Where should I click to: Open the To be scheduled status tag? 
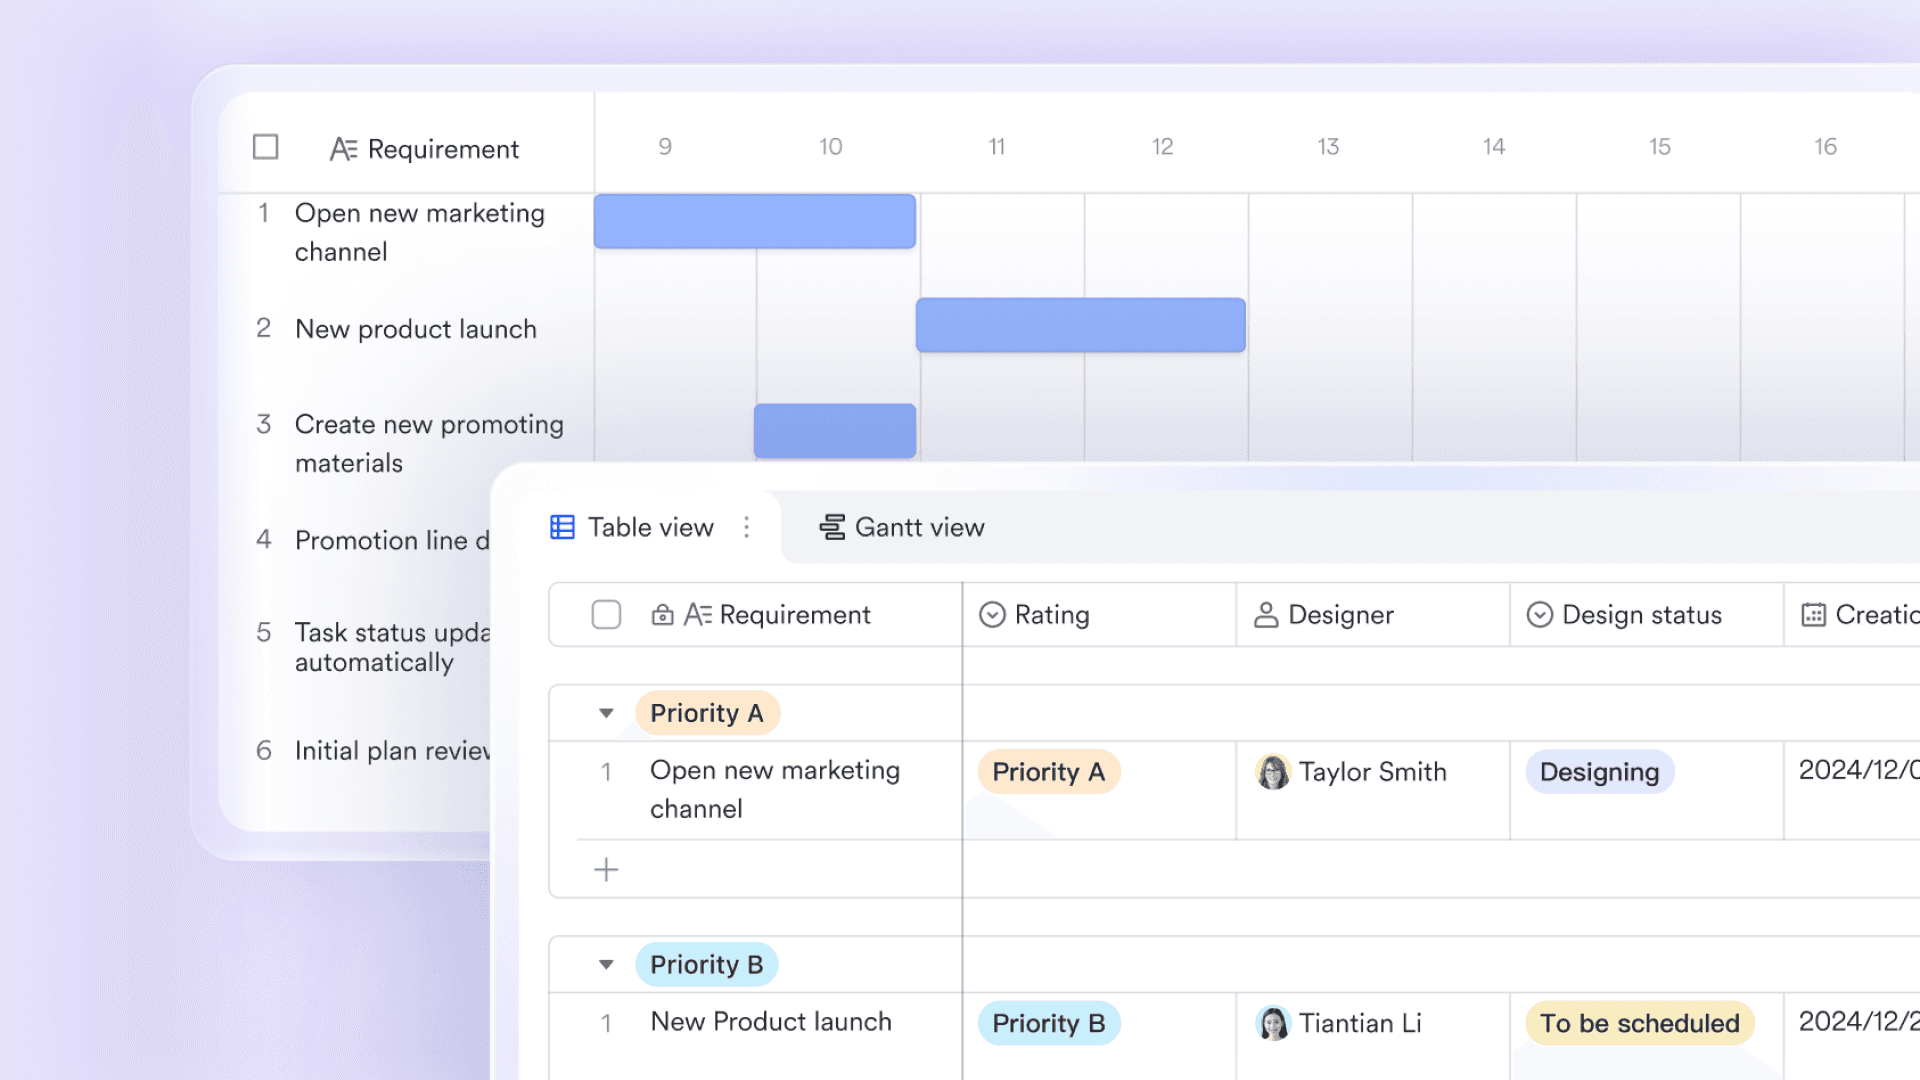coord(1640,1023)
